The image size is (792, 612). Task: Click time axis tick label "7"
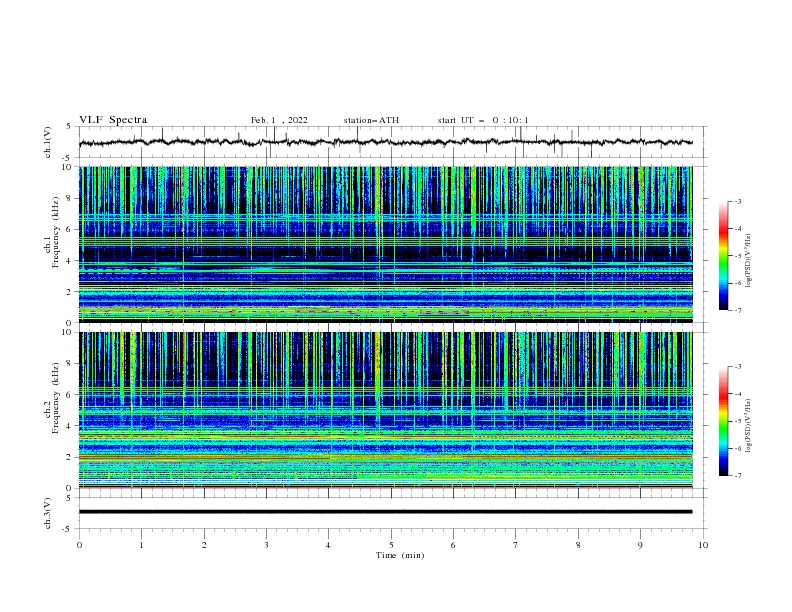coord(516,545)
